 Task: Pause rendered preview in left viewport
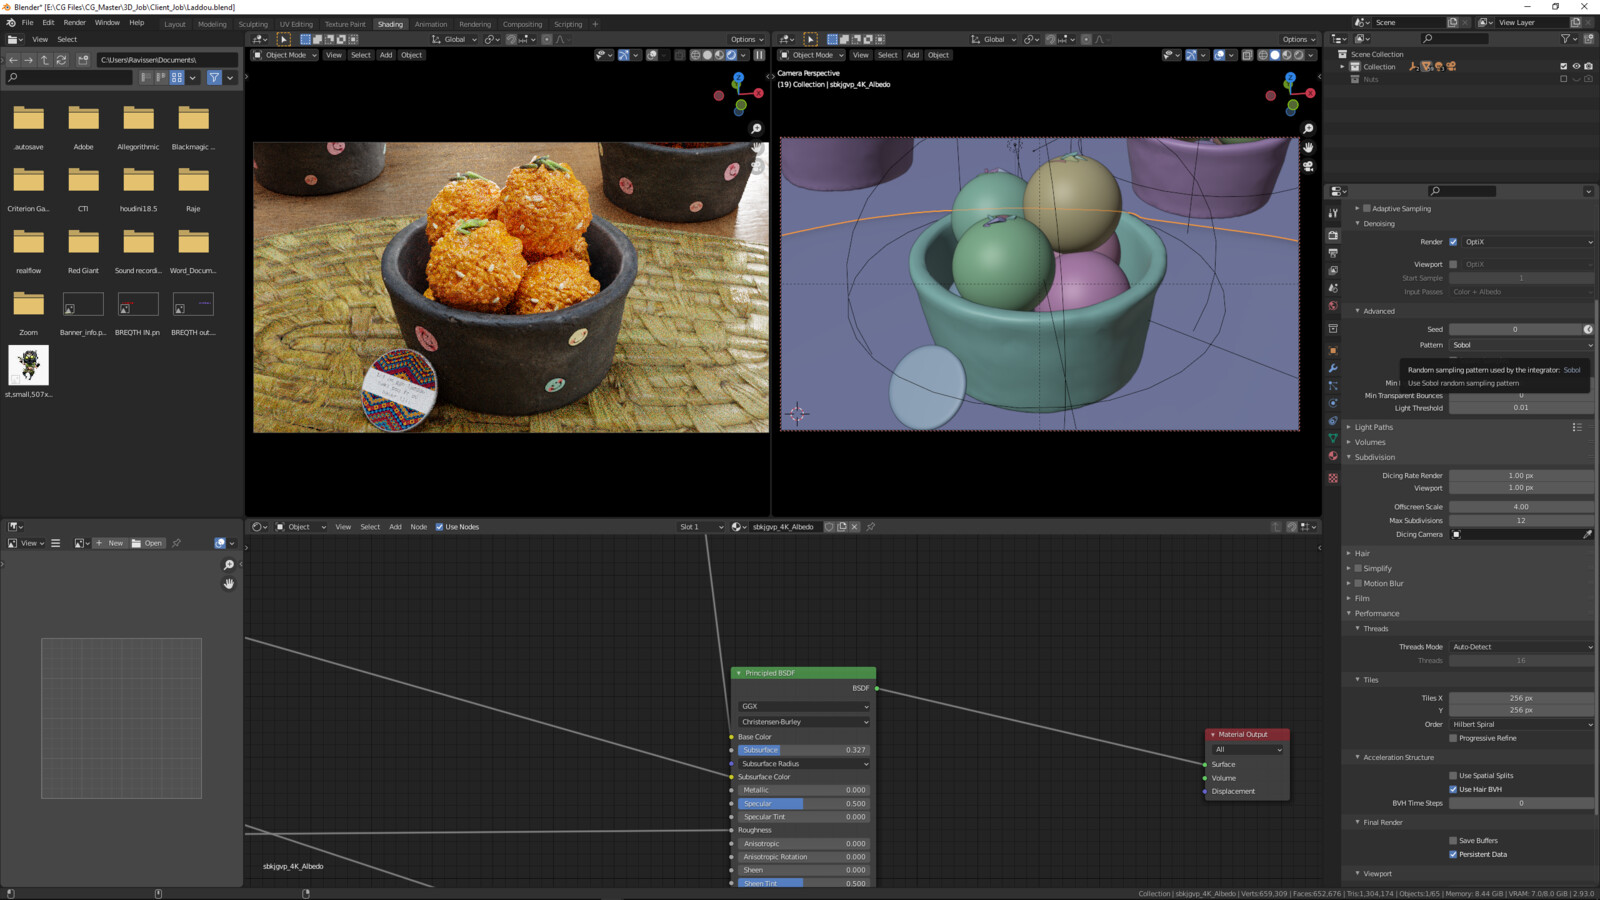(x=759, y=55)
